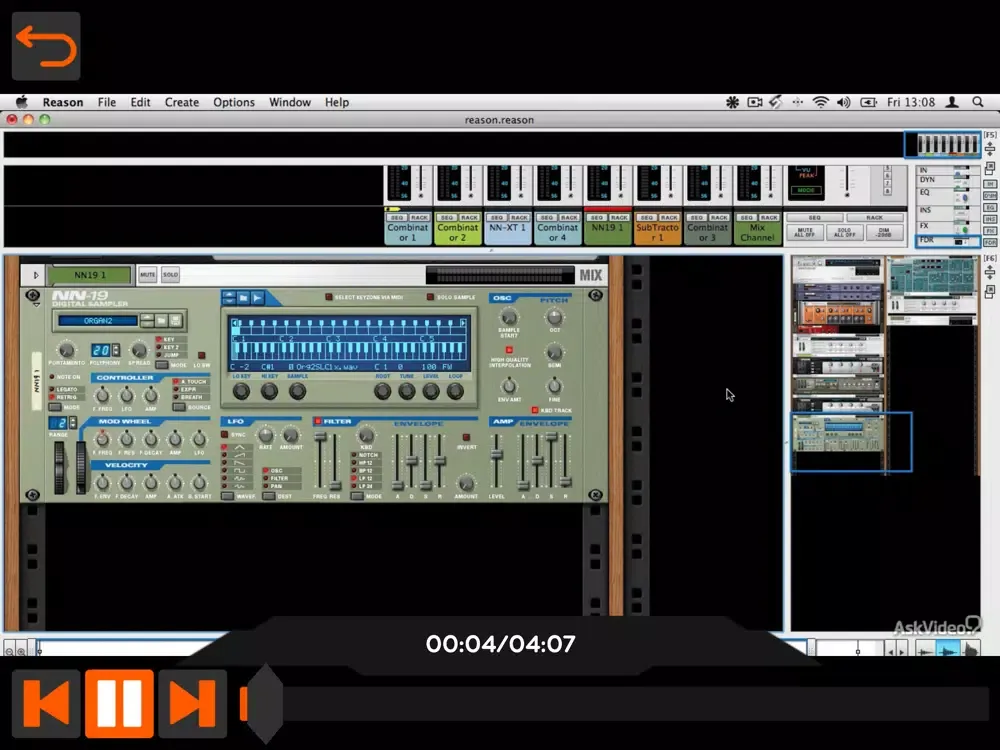The image size is (1000, 750).
Task: Open the Window menu
Action: pos(290,102)
